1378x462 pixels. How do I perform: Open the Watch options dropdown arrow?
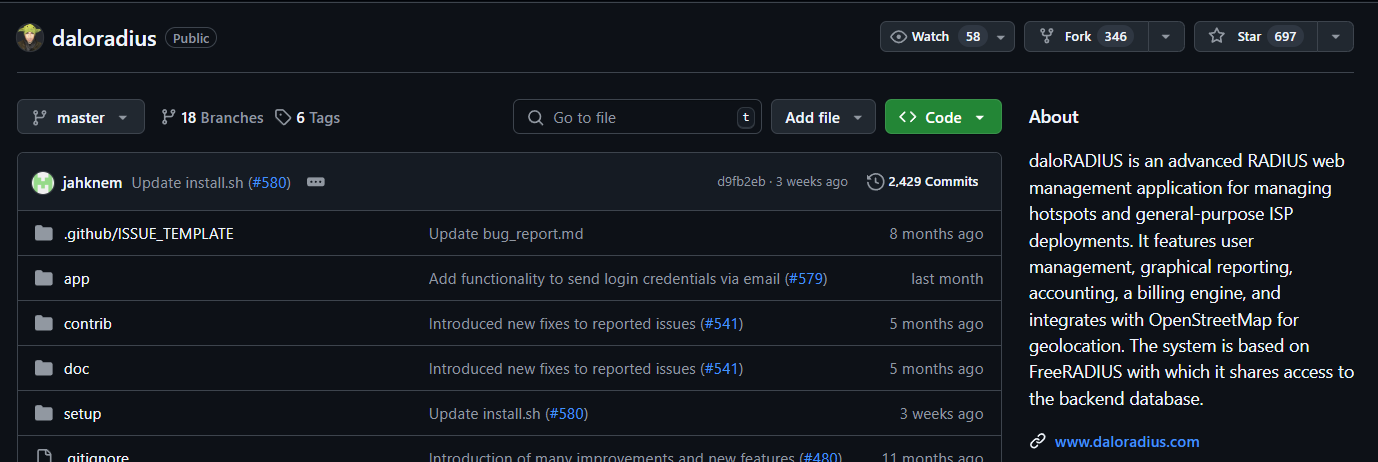[x=1001, y=37]
